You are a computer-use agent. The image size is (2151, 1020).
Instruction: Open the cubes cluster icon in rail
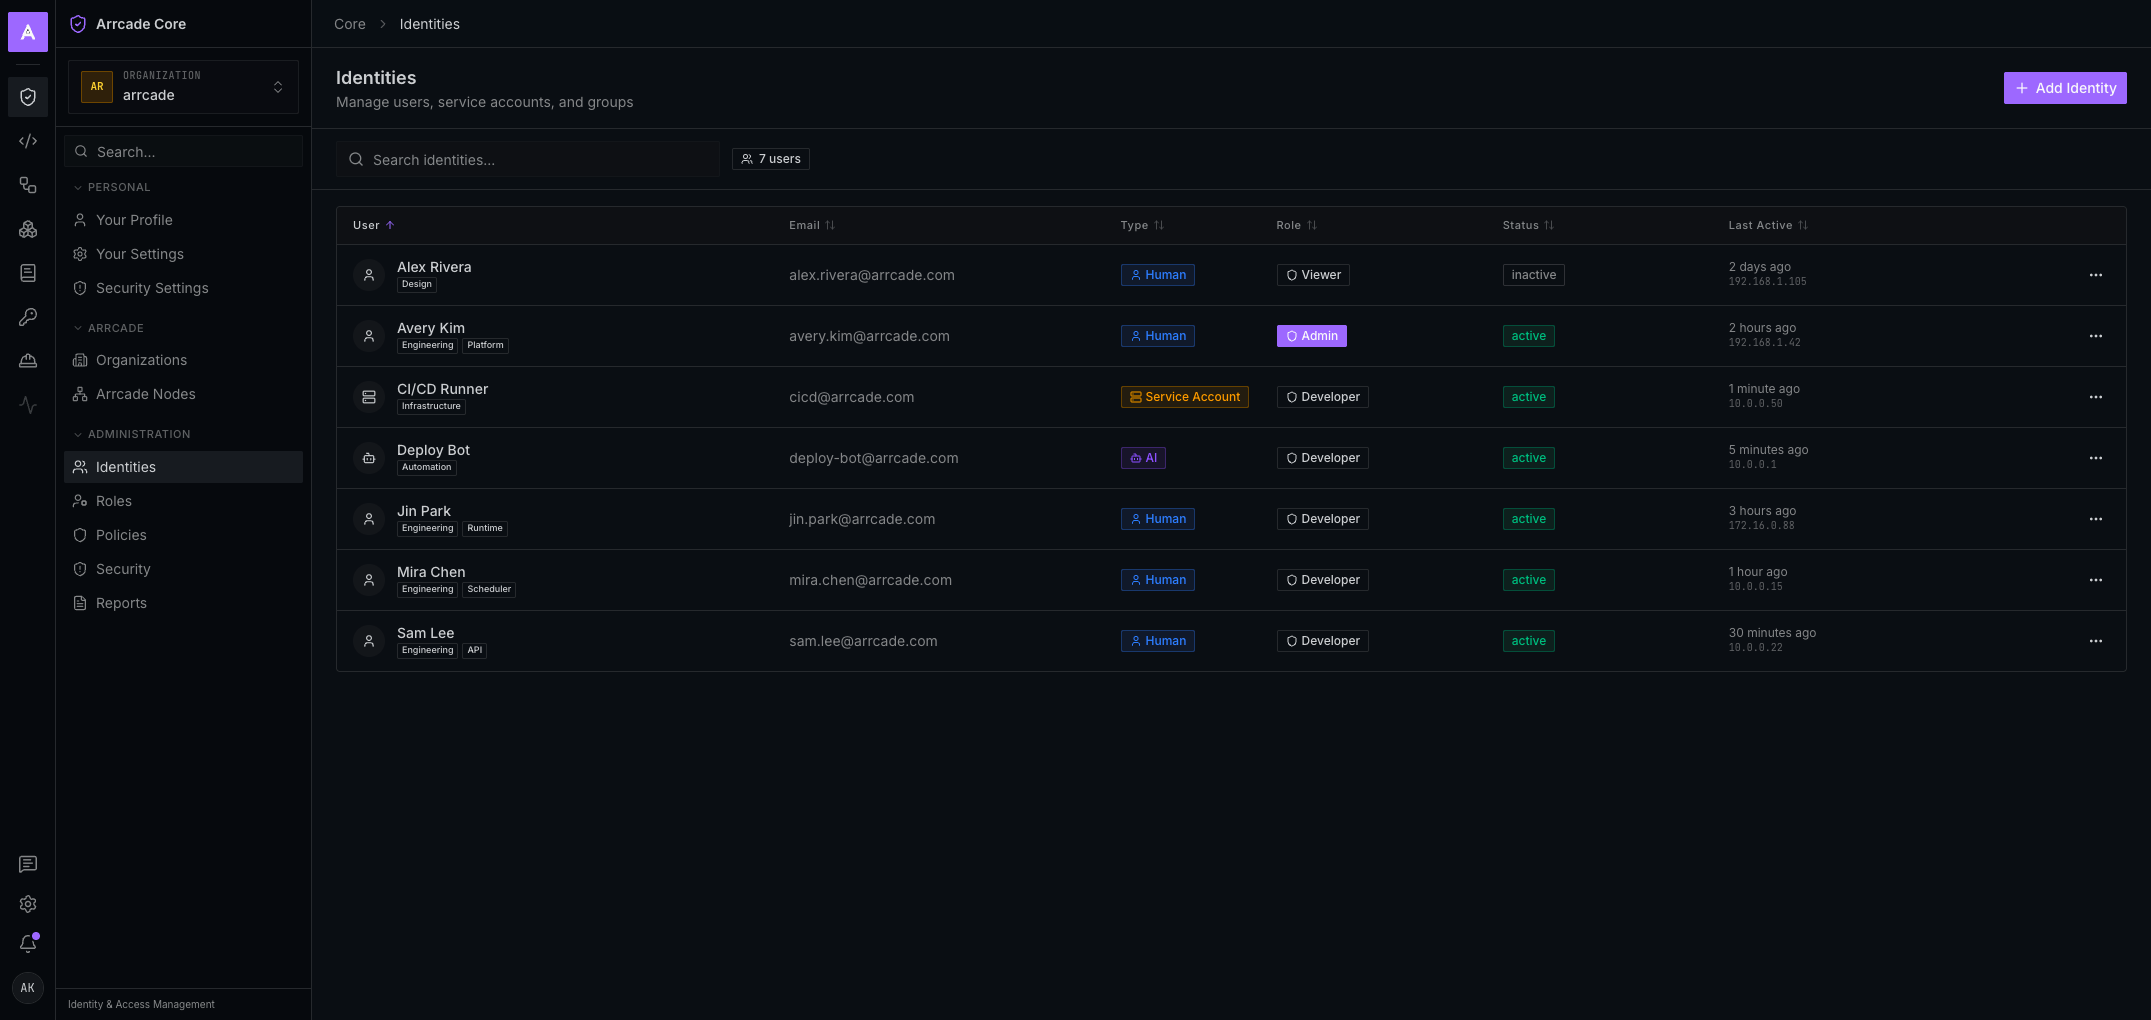[x=28, y=229]
